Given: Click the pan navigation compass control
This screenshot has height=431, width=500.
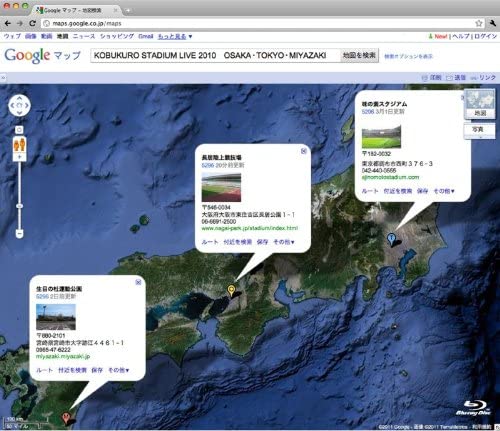Looking at the screenshot, I should click(19, 105).
